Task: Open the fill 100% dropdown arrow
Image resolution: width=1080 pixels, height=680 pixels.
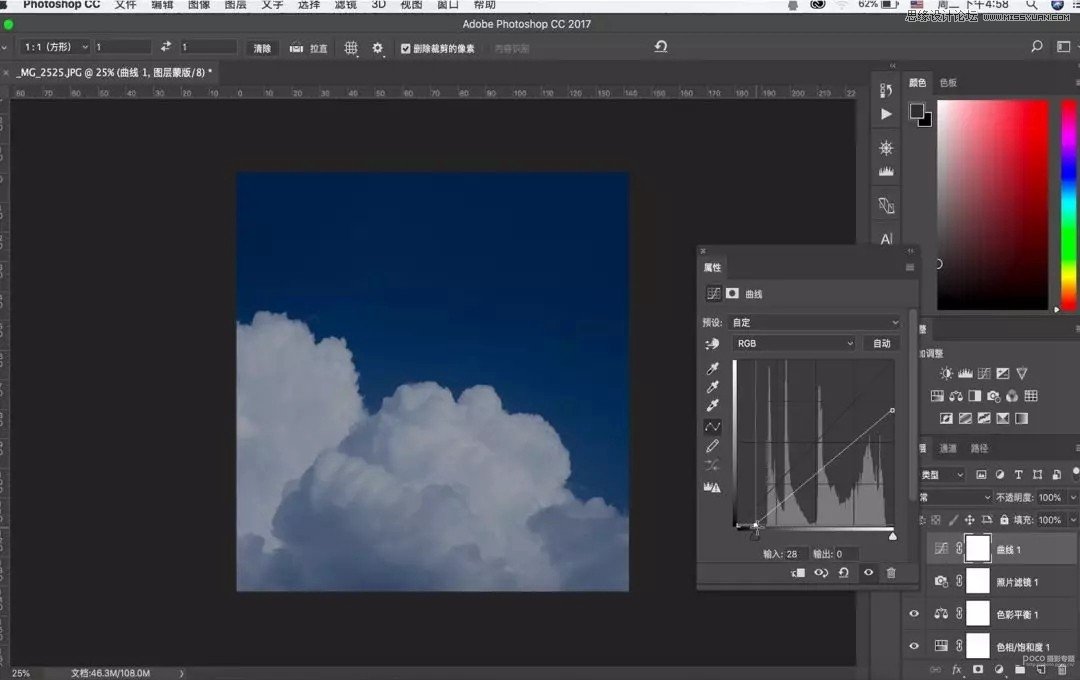Action: pos(1072,520)
